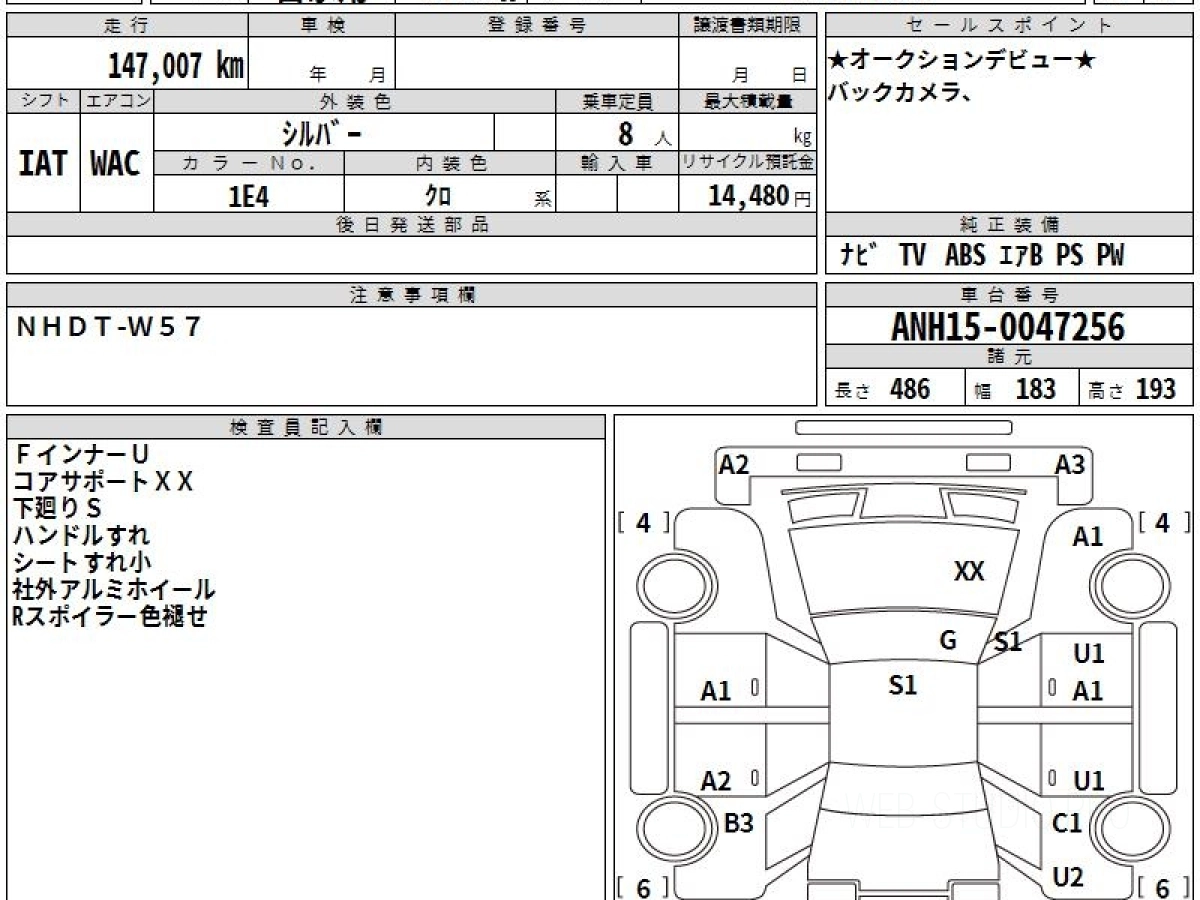This screenshot has width=1200, height=900.
Task: Click the エアコン header cell
Action: click(117, 101)
